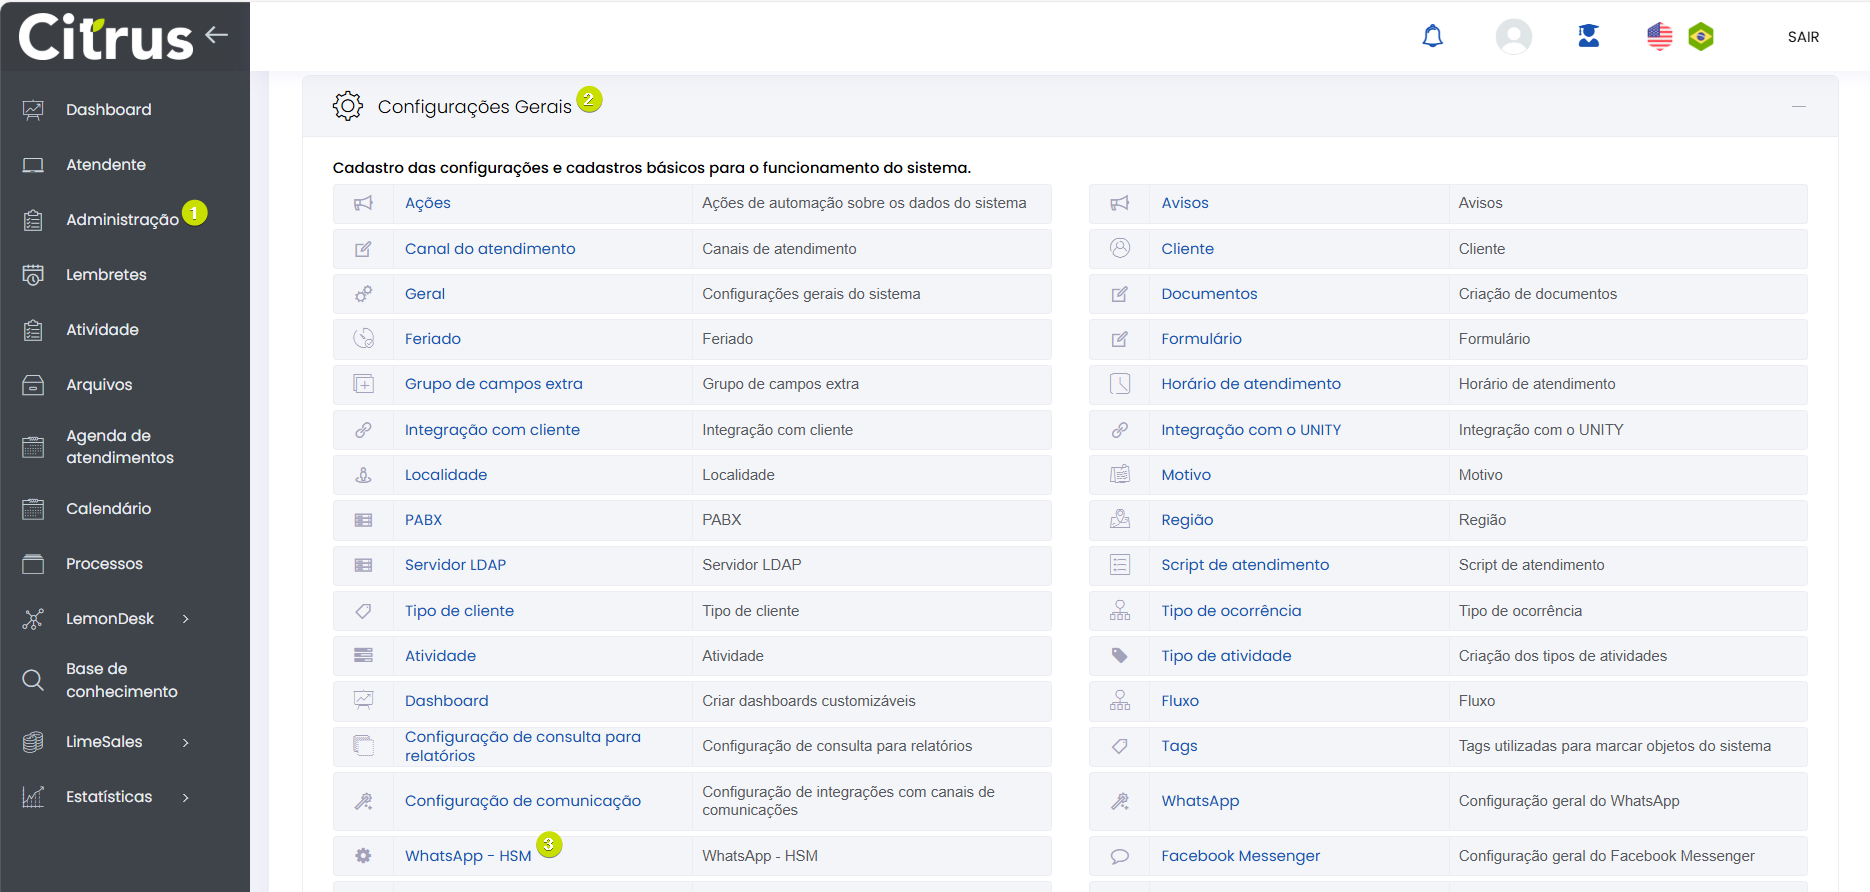Click the notification bell icon
Screen dimensions: 1870x892
point(1432,37)
